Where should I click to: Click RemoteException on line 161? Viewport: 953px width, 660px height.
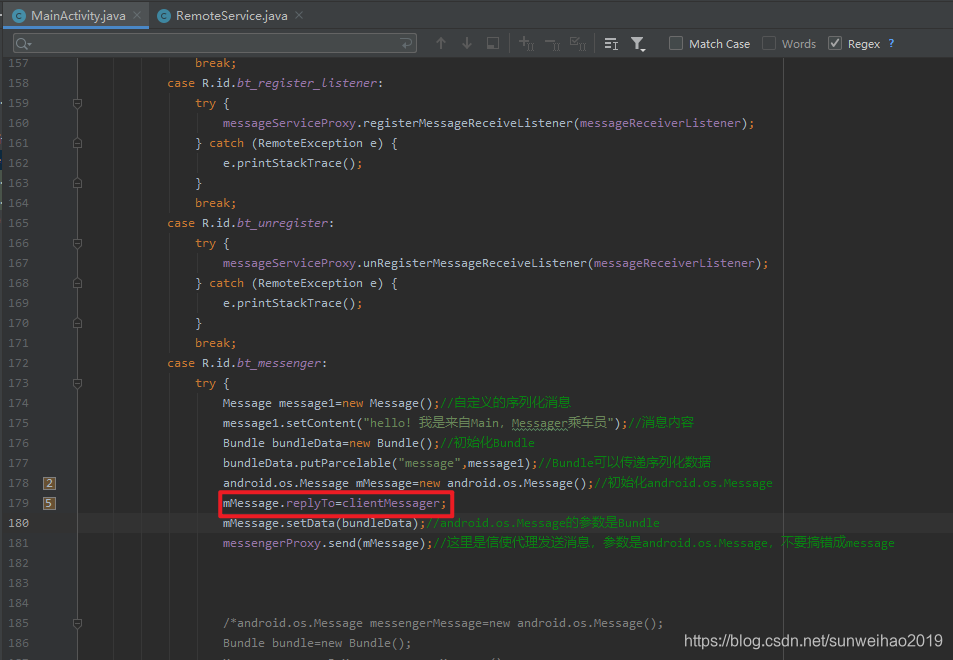310,143
